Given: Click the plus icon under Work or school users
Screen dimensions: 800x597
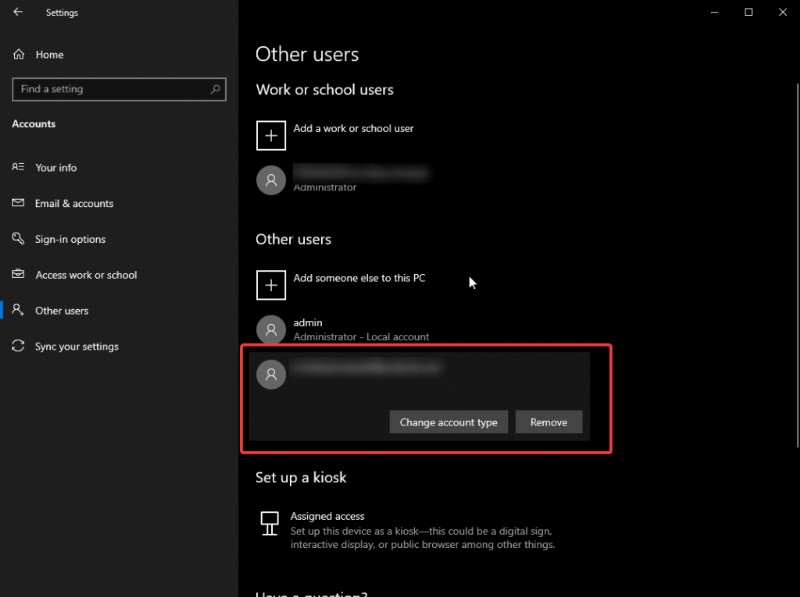Looking at the screenshot, I should click(270, 135).
